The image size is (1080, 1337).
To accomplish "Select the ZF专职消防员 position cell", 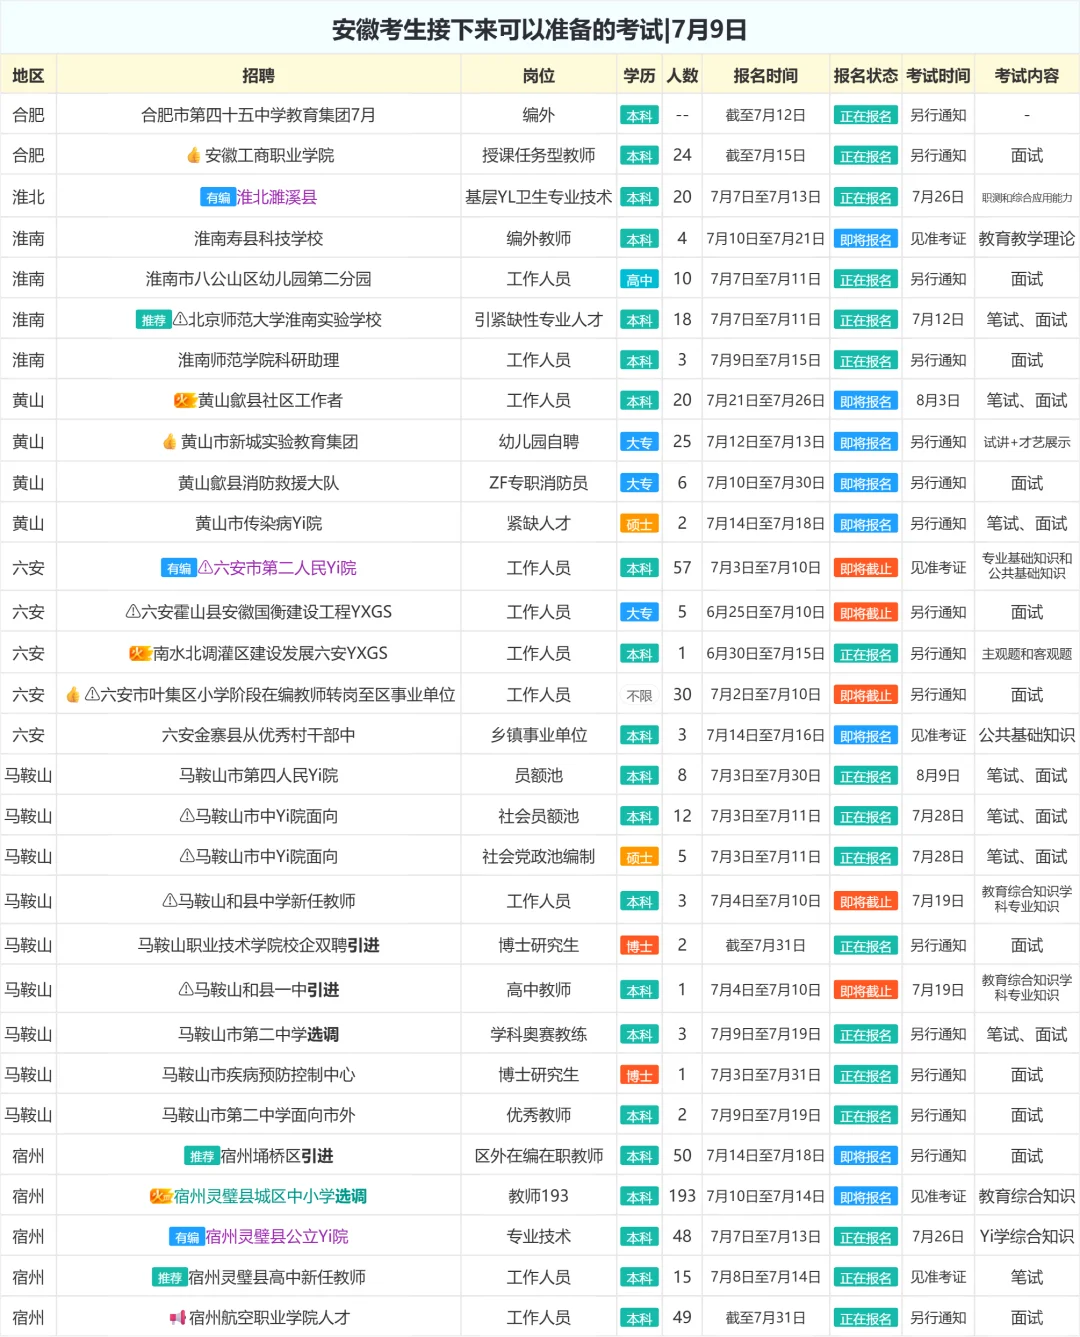I will pyautogui.click(x=538, y=483).
